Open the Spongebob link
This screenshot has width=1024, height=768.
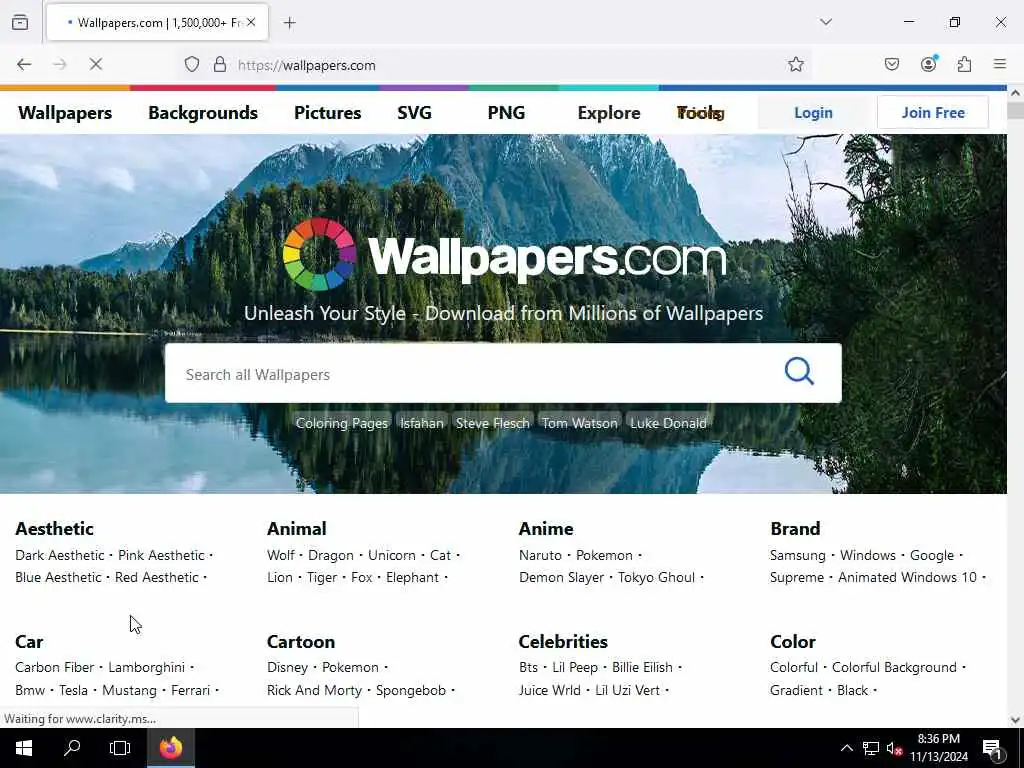pyautogui.click(x=411, y=690)
